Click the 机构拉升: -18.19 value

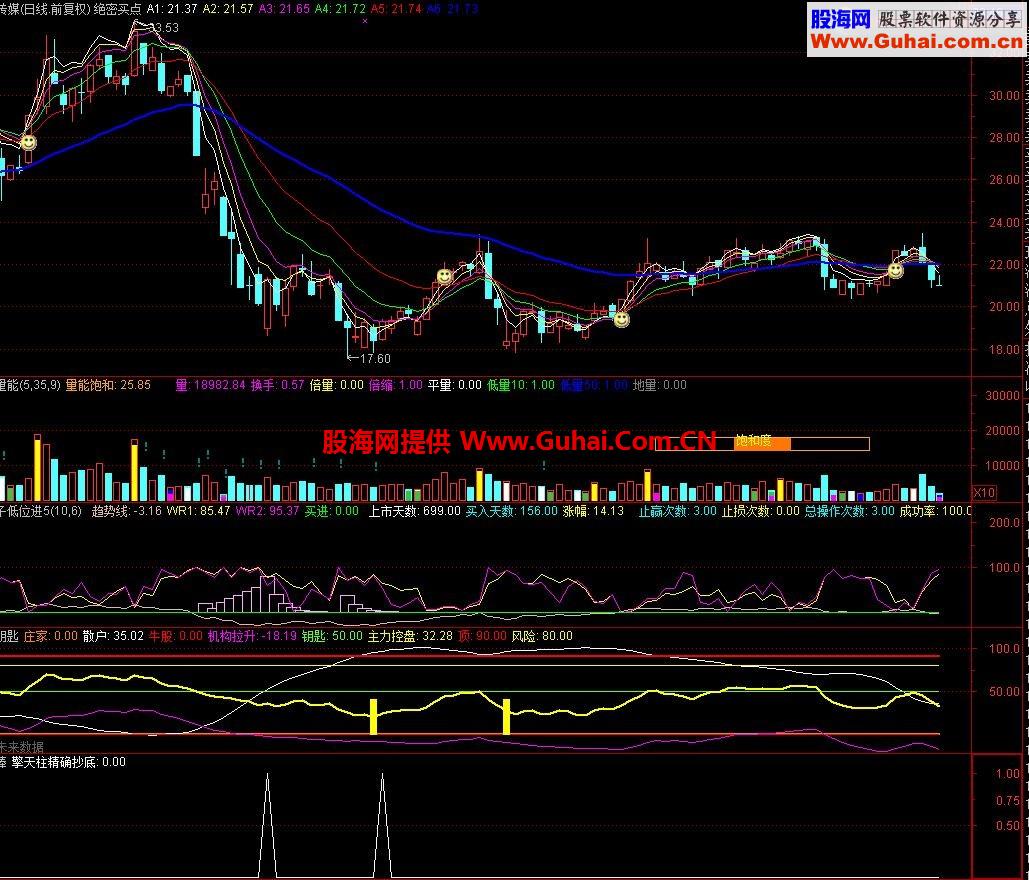[x=252, y=636]
